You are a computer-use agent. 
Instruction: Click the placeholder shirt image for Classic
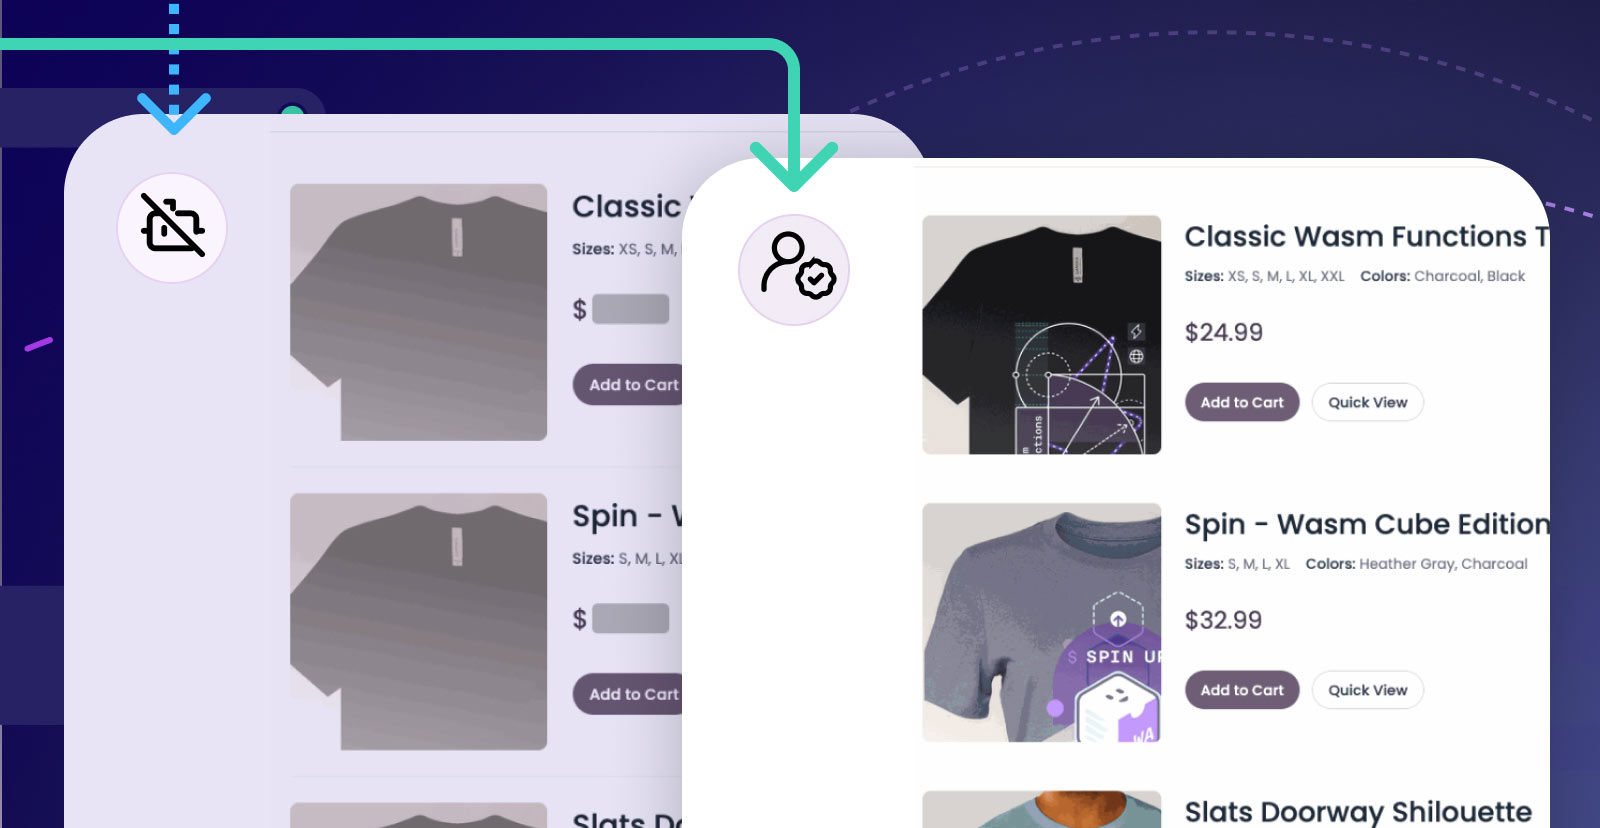pyautogui.click(x=418, y=312)
